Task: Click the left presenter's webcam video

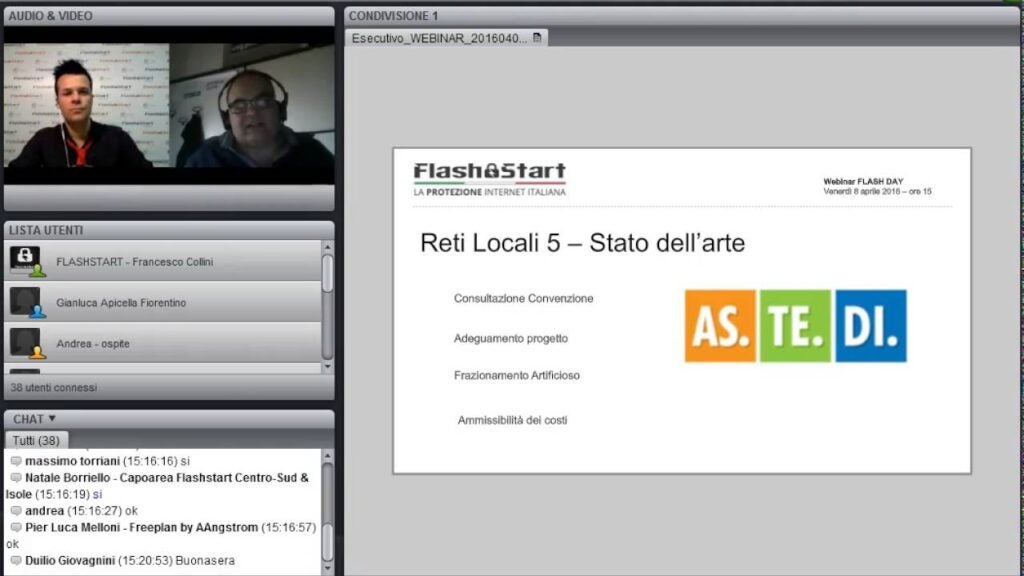Action: (x=86, y=105)
